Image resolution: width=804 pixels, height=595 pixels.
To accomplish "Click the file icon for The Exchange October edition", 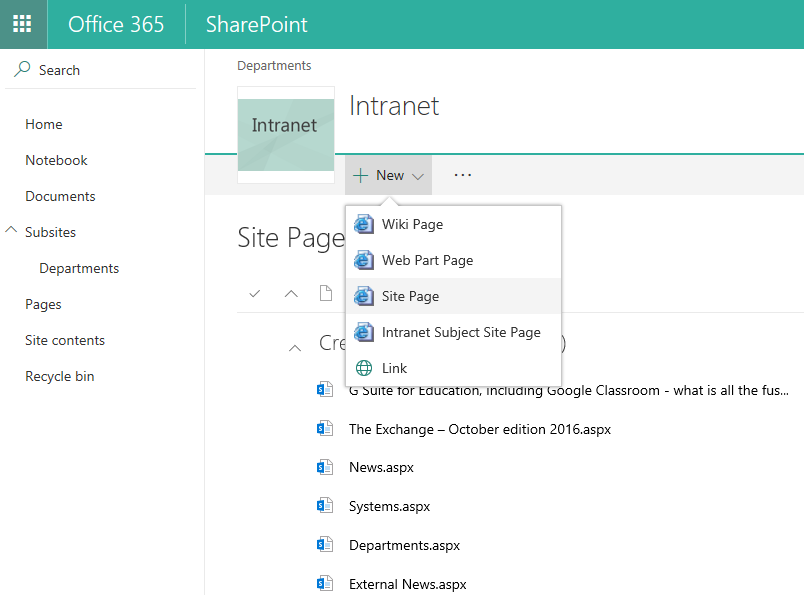I will coord(325,428).
